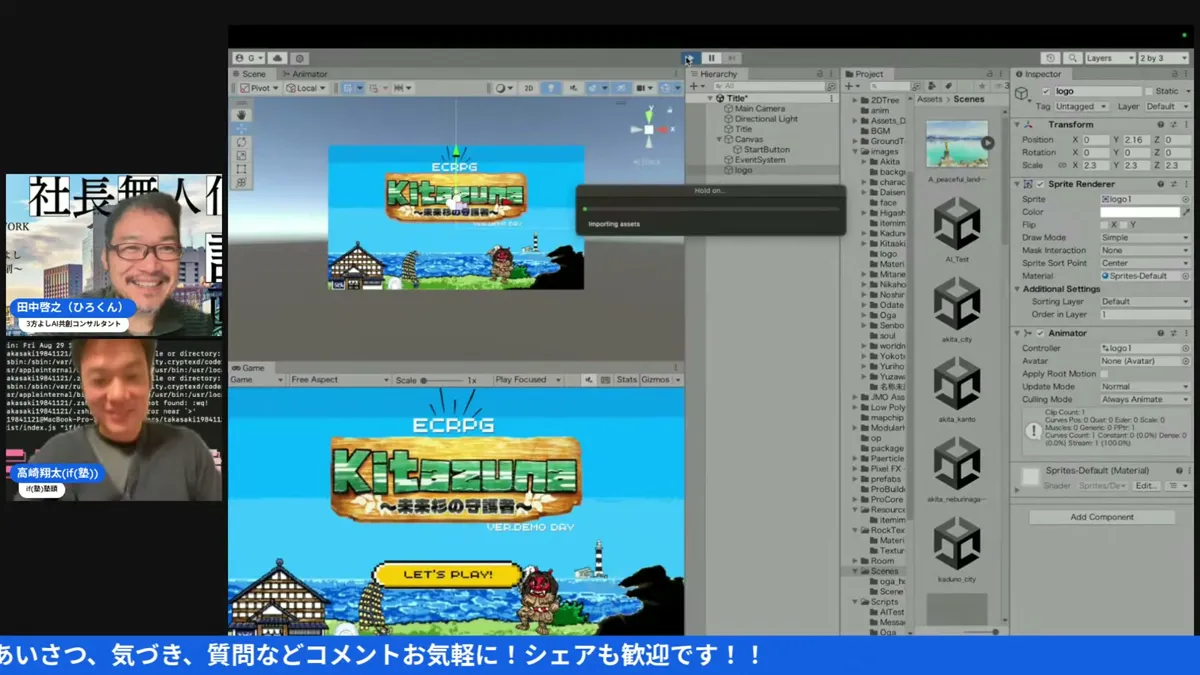1200x675 pixels.
Task: Switch to the Animator tab
Action: [305, 74]
